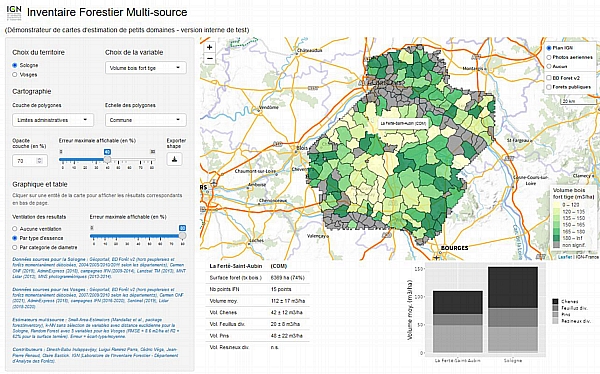Click the Vendôme label on map
The width and height of the screenshot is (600, 374).
[269, 108]
